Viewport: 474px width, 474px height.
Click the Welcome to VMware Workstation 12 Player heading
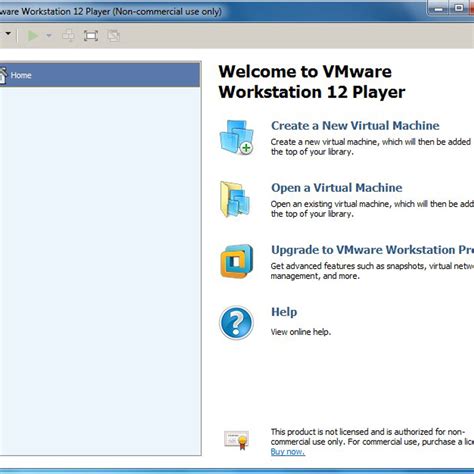tap(312, 82)
